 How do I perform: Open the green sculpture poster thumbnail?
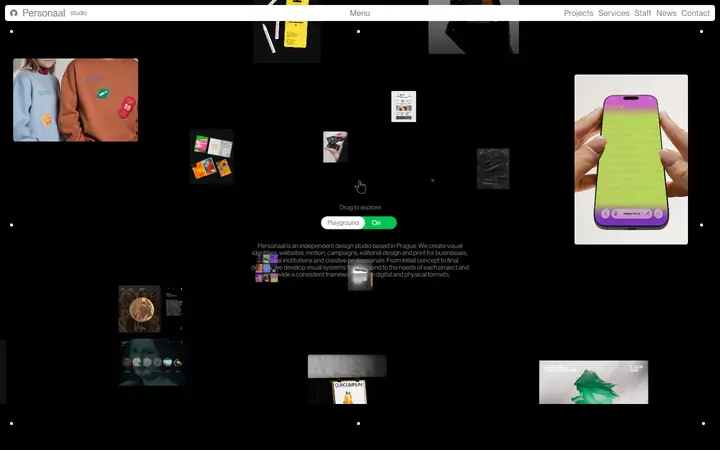pos(593,382)
